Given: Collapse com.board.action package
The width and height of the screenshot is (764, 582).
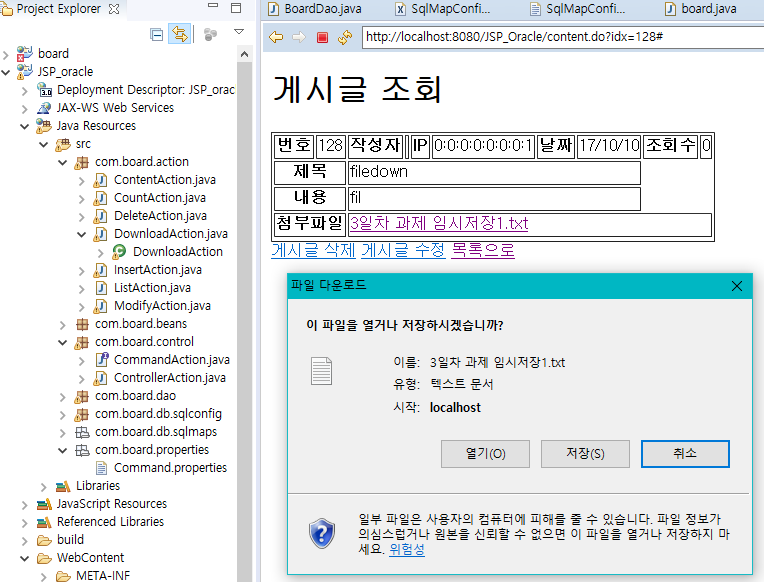Looking at the screenshot, I should (63, 162).
